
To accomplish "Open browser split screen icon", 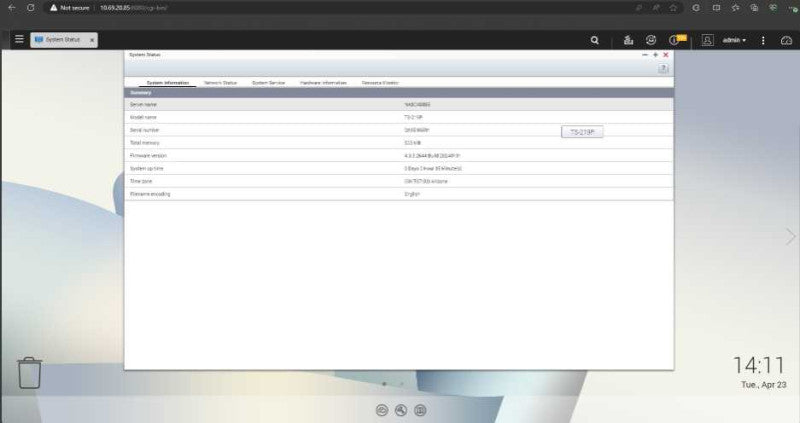I will click(x=716, y=8).
